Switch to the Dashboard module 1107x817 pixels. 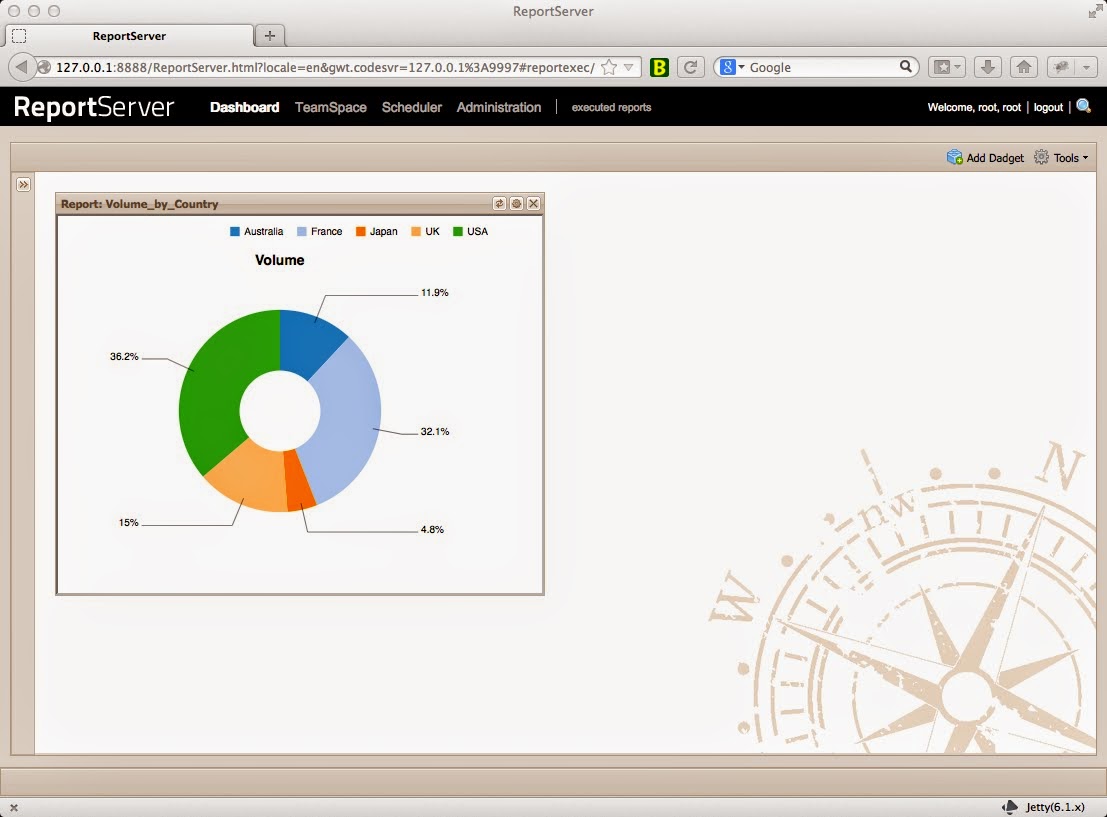point(244,107)
